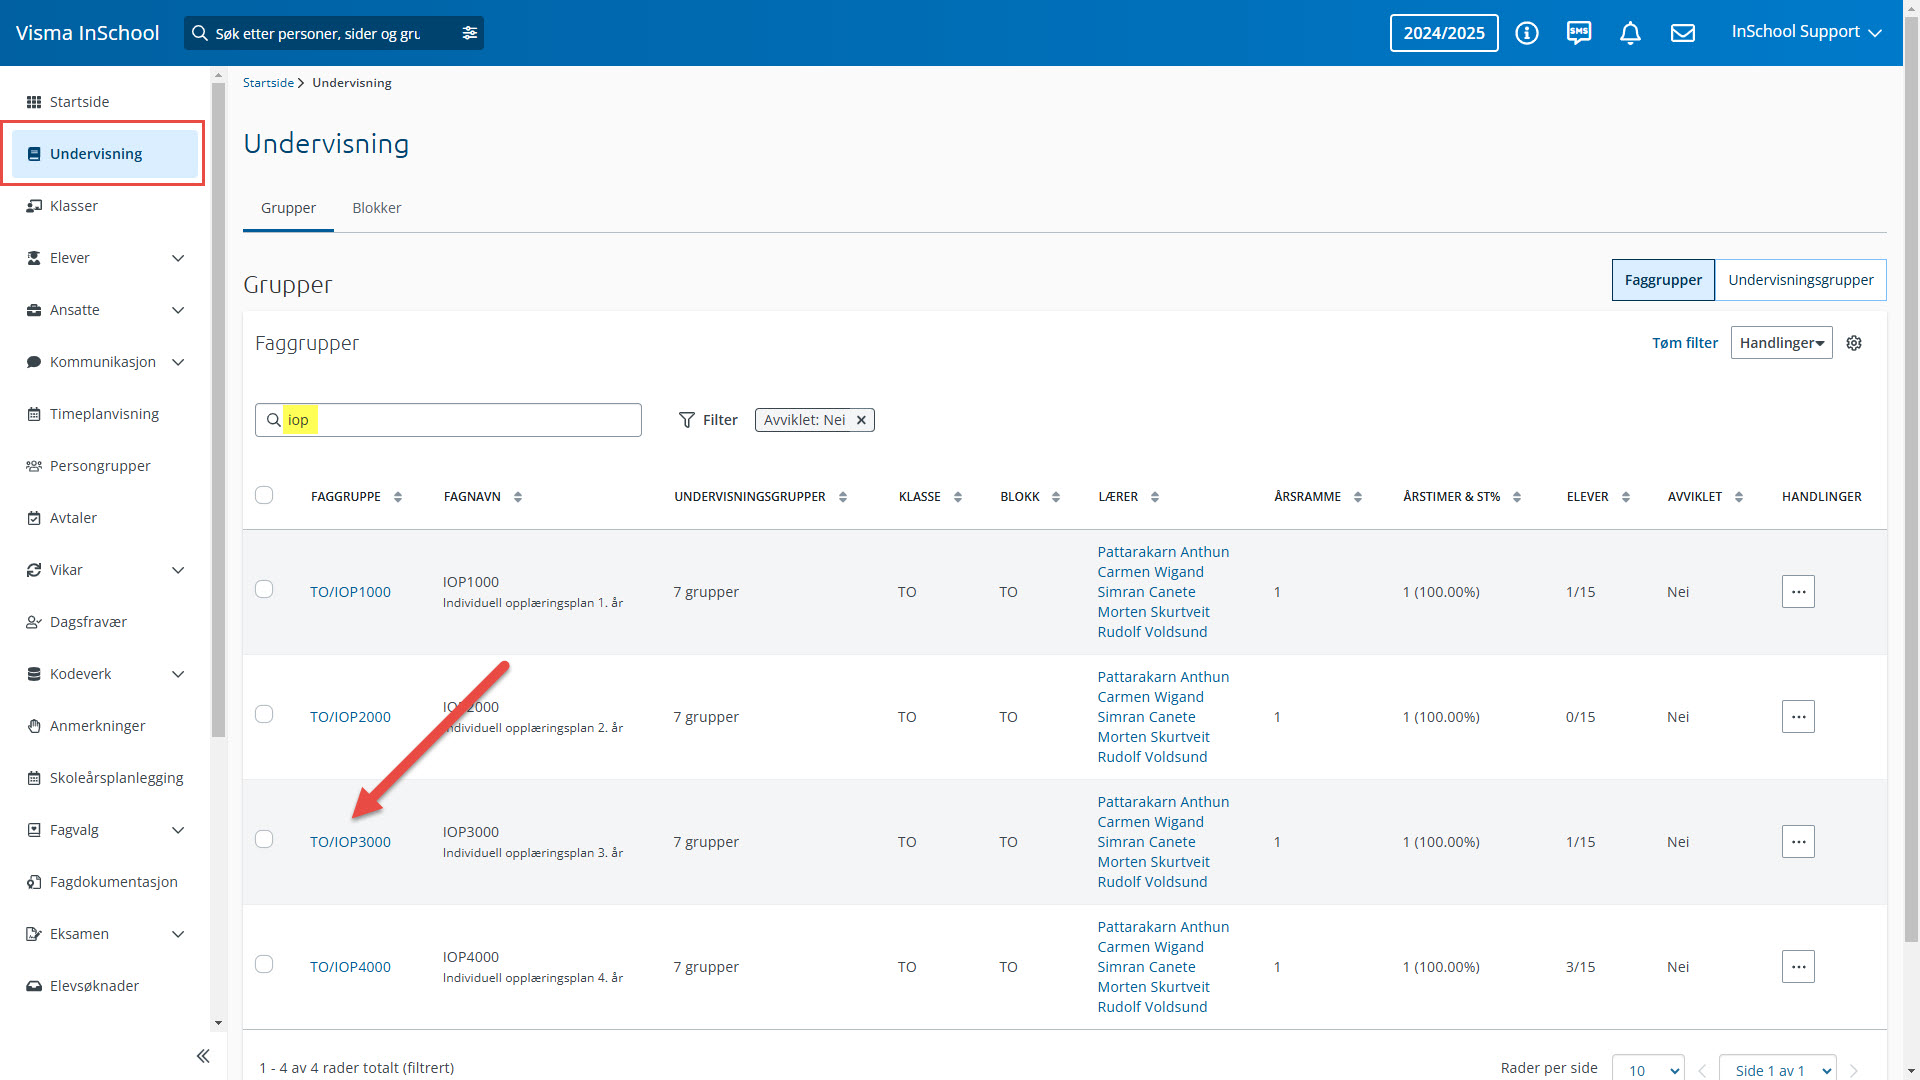Open the Rader per side dropdown
This screenshot has height=1080, width=1920.
click(x=1648, y=1070)
